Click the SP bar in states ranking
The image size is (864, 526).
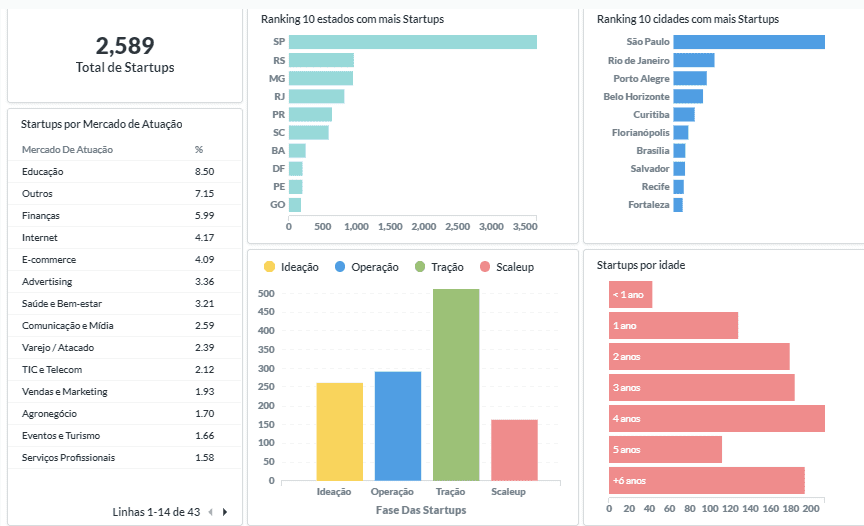(x=412, y=42)
